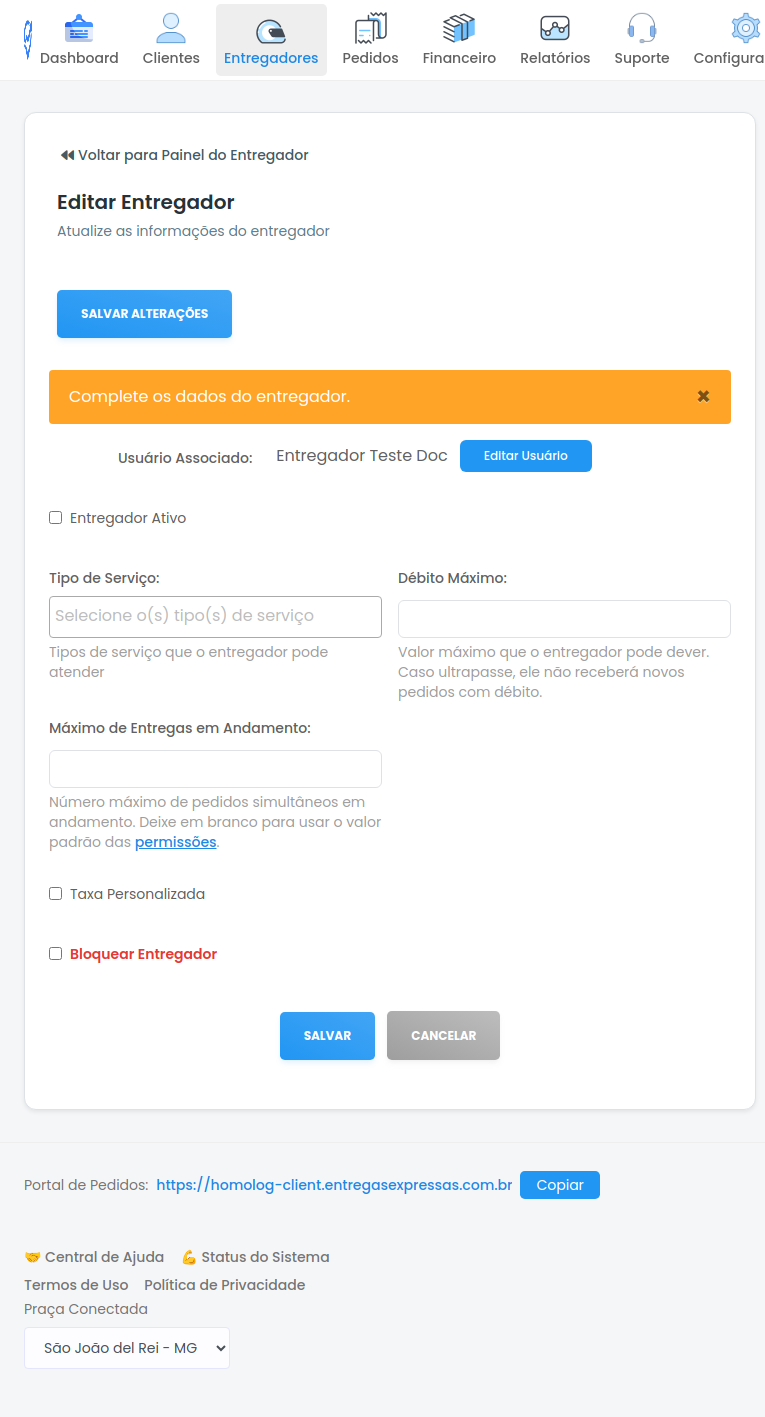Toggle the Taxa Personalizada option
The image size is (765, 1417).
point(55,893)
